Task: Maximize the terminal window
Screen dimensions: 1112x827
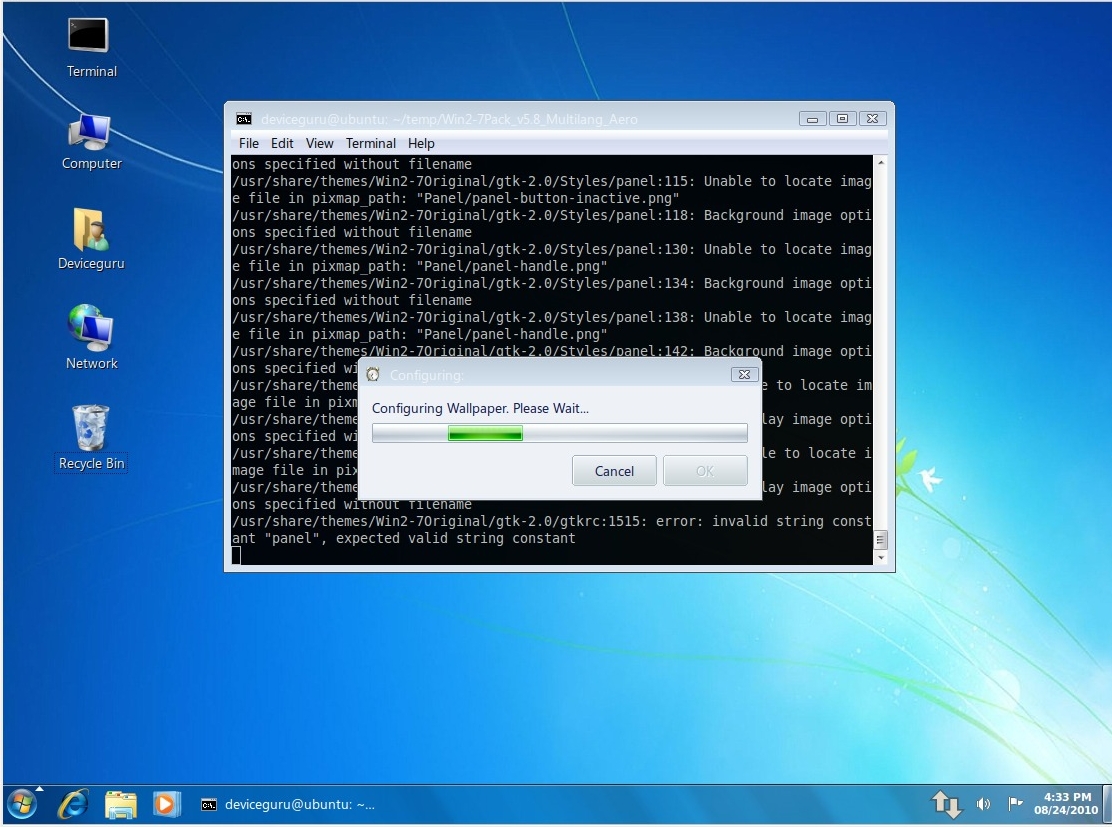Action: pyautogui.click(x=843, y=119)
